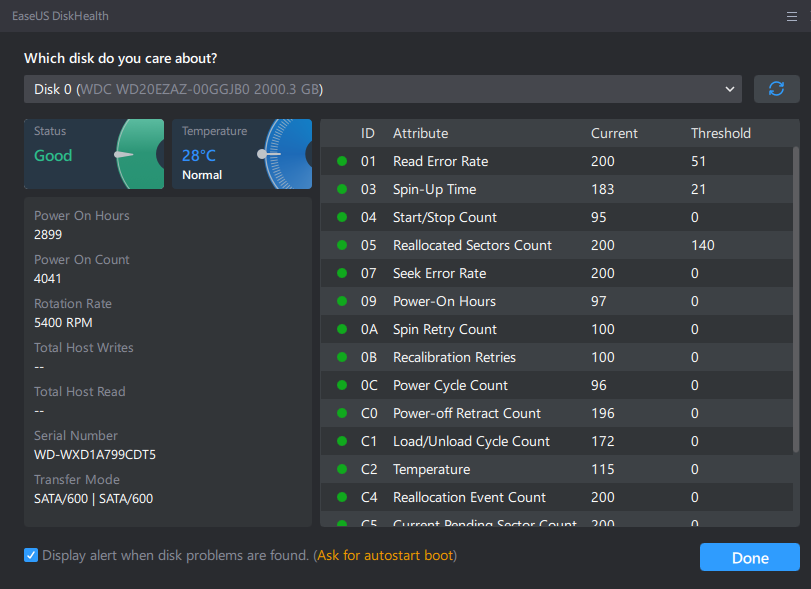Image resolution: width=811 pixels, height=589 pixels.
Task: Click the refresh disk info icon
Action: coord(776,89)
